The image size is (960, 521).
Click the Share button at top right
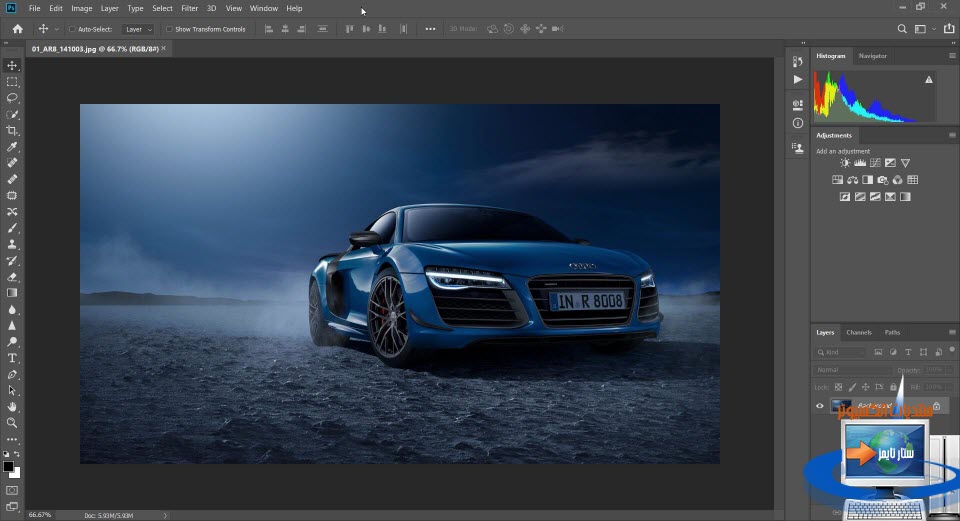coord(948,29)
